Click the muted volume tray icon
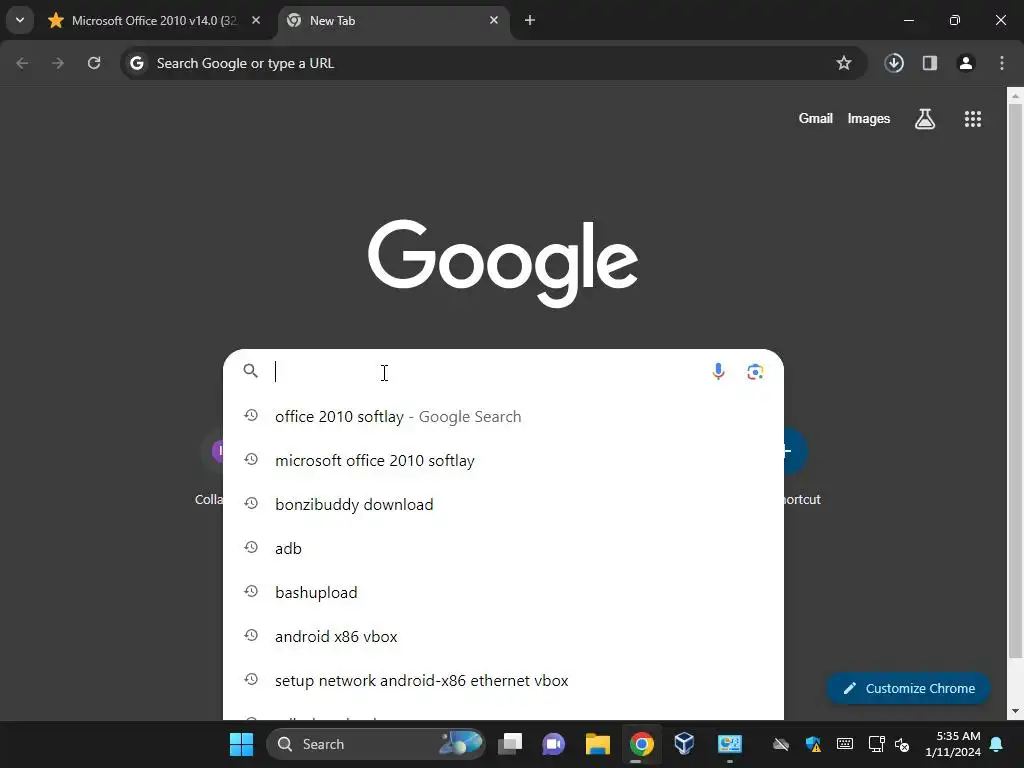 [902, 744]
